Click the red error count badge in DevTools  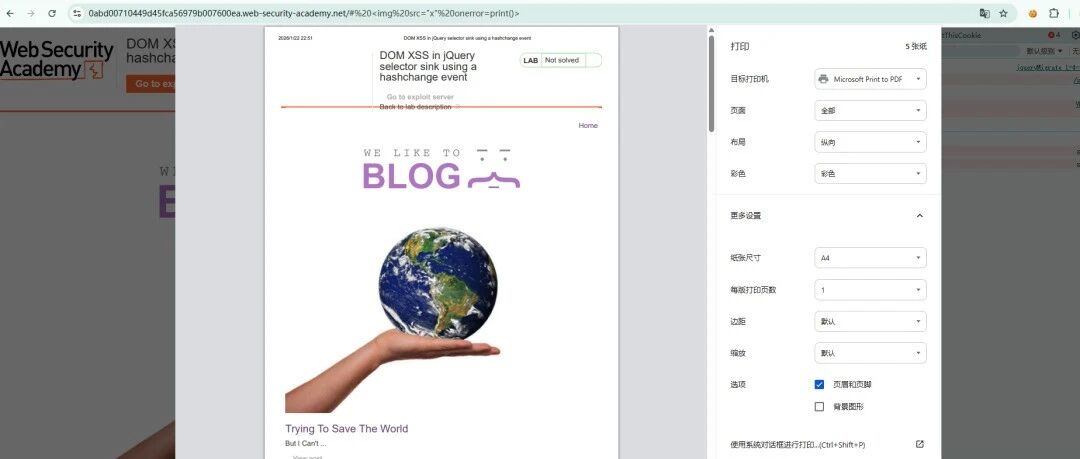pyautogui.click(x=1054, y=35)
